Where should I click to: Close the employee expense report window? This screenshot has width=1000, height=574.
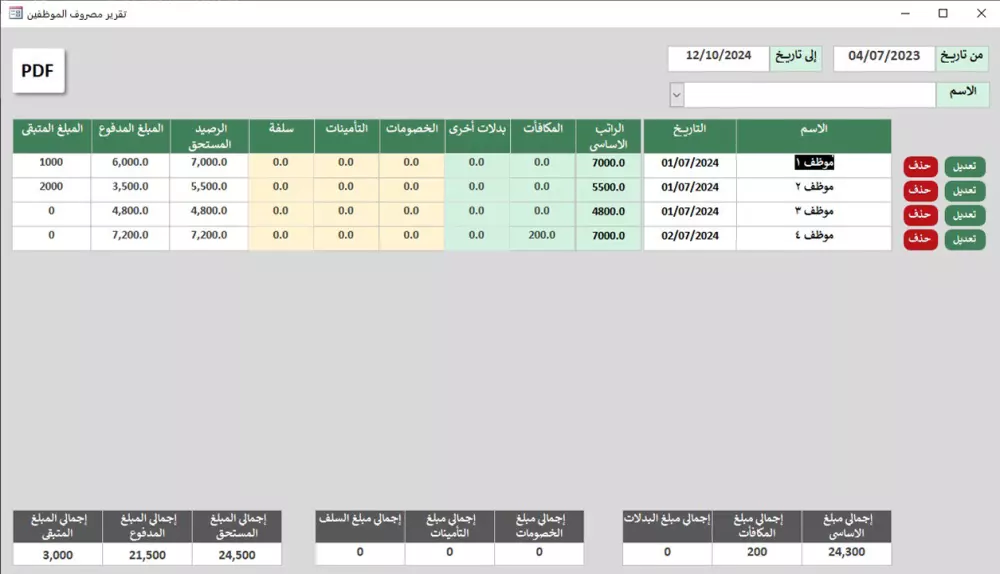pos(982,13)
